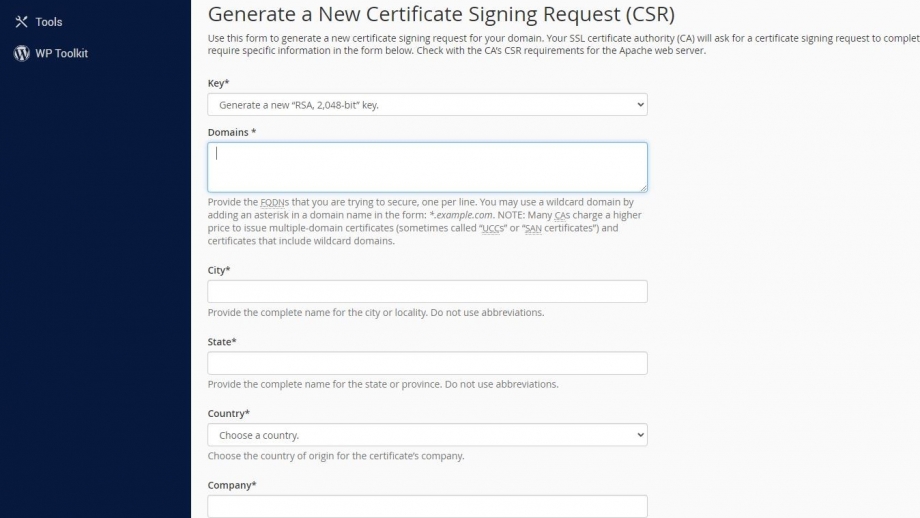Image resolution: width=920 pixels, height=518 pixels.
Task: Focus the Domains text area
Action: click(x=427, y=167)
